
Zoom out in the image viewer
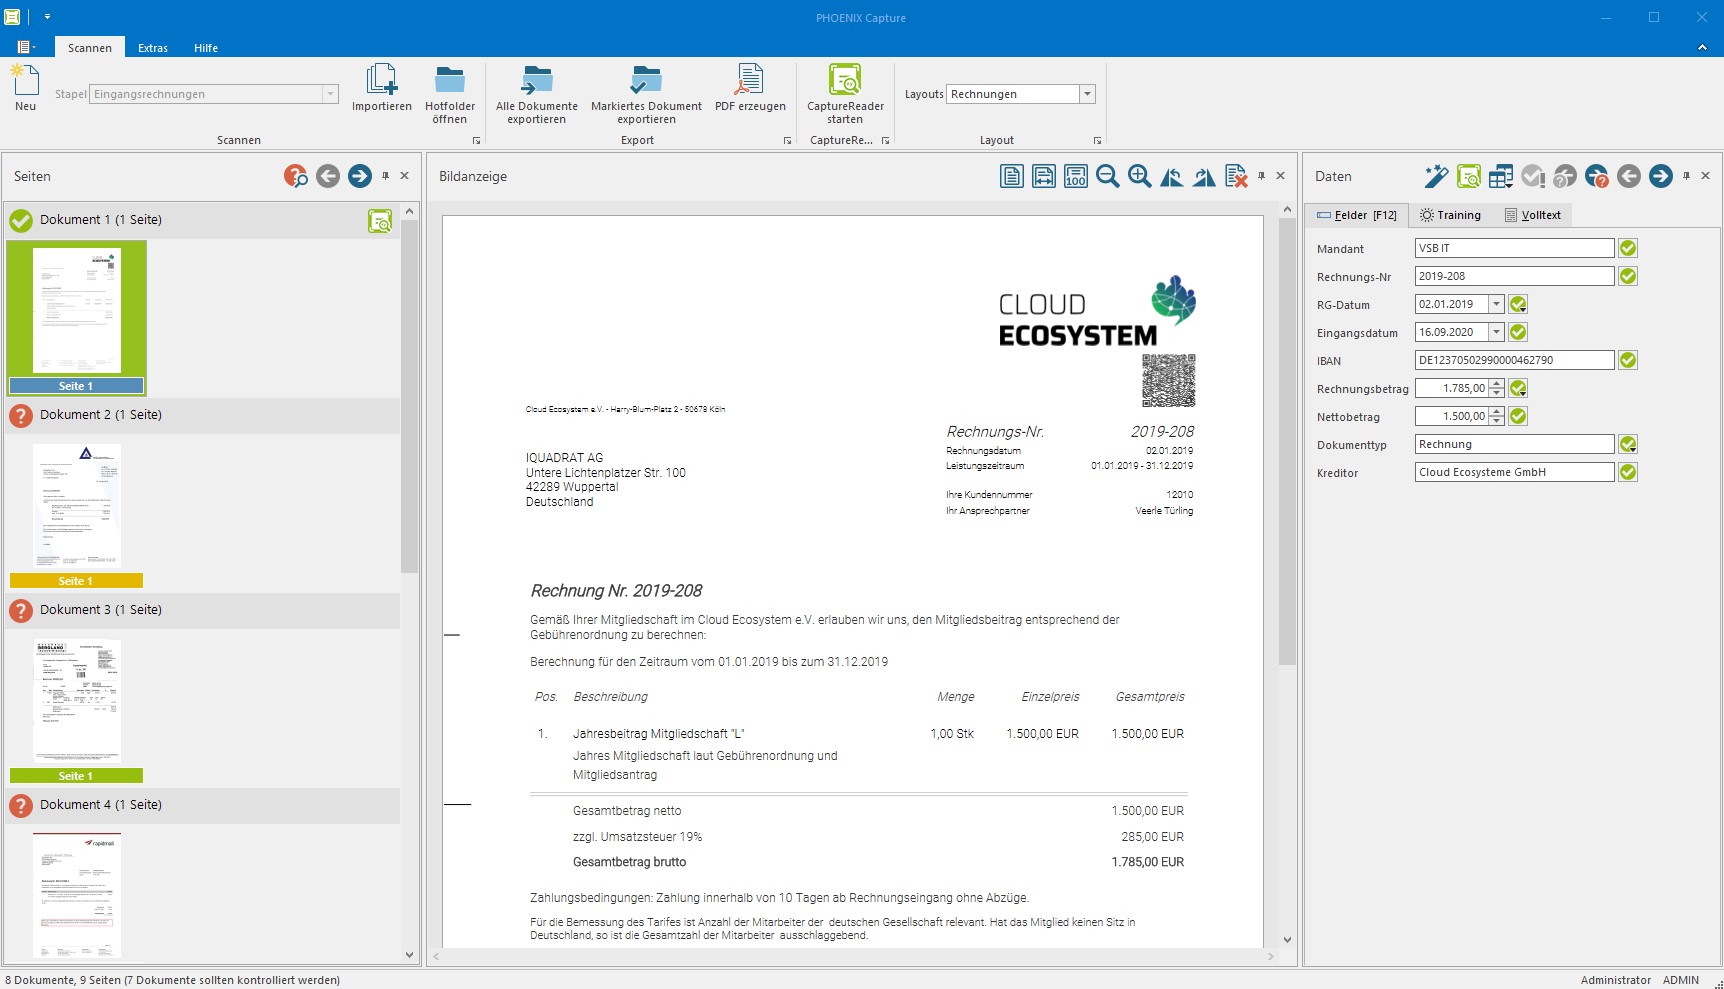pos(1108,176)
